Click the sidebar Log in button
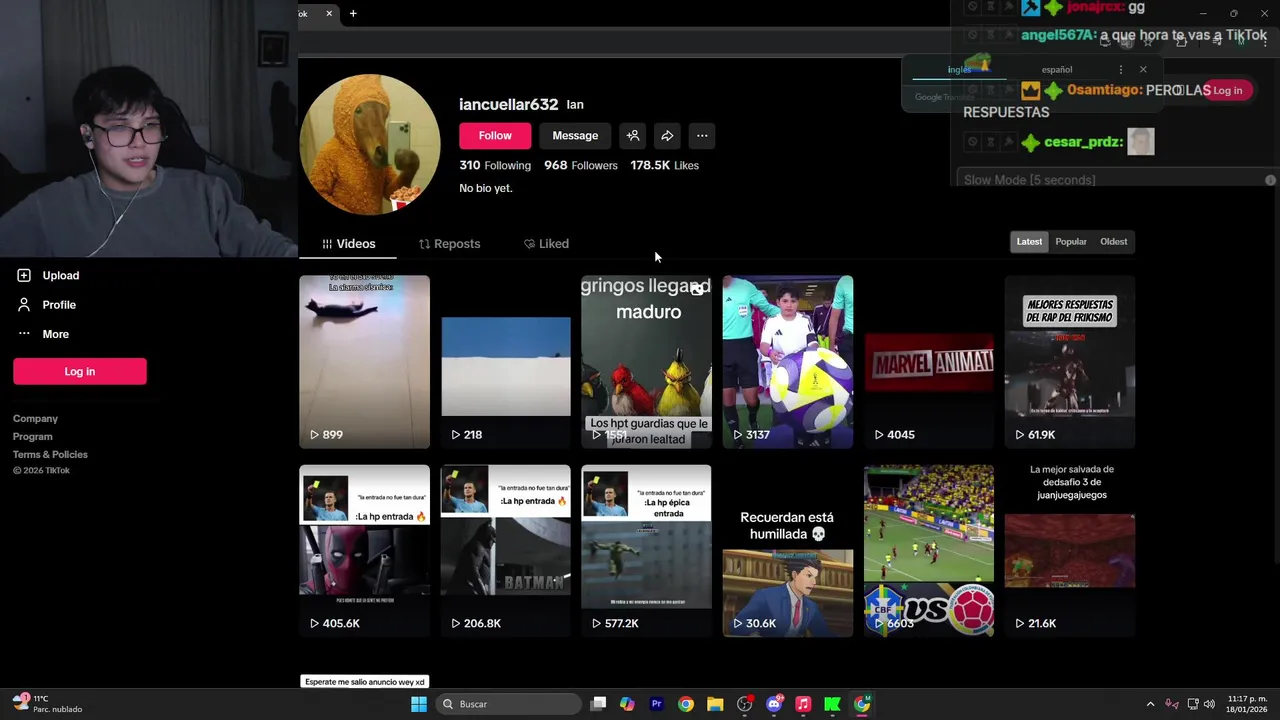This screenshot has height=720, width=1280. point(80,371)
